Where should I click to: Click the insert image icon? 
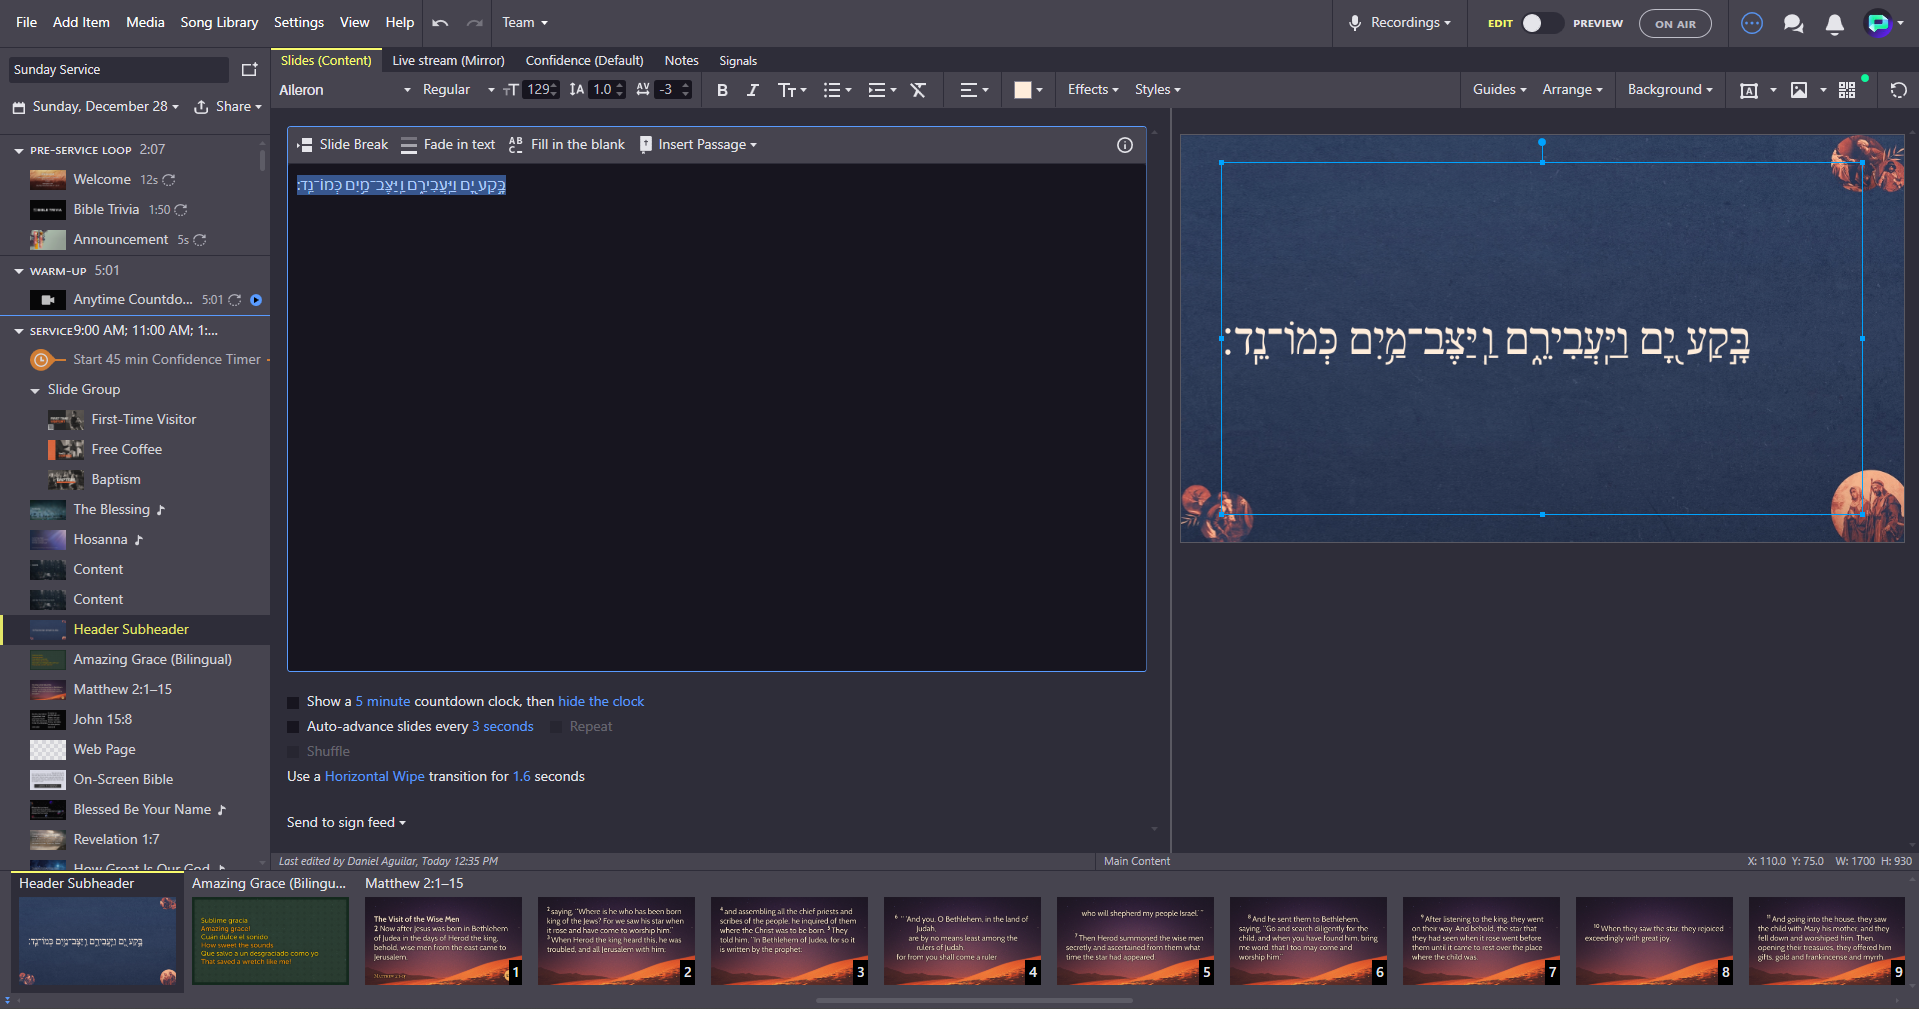[1799, 90]
